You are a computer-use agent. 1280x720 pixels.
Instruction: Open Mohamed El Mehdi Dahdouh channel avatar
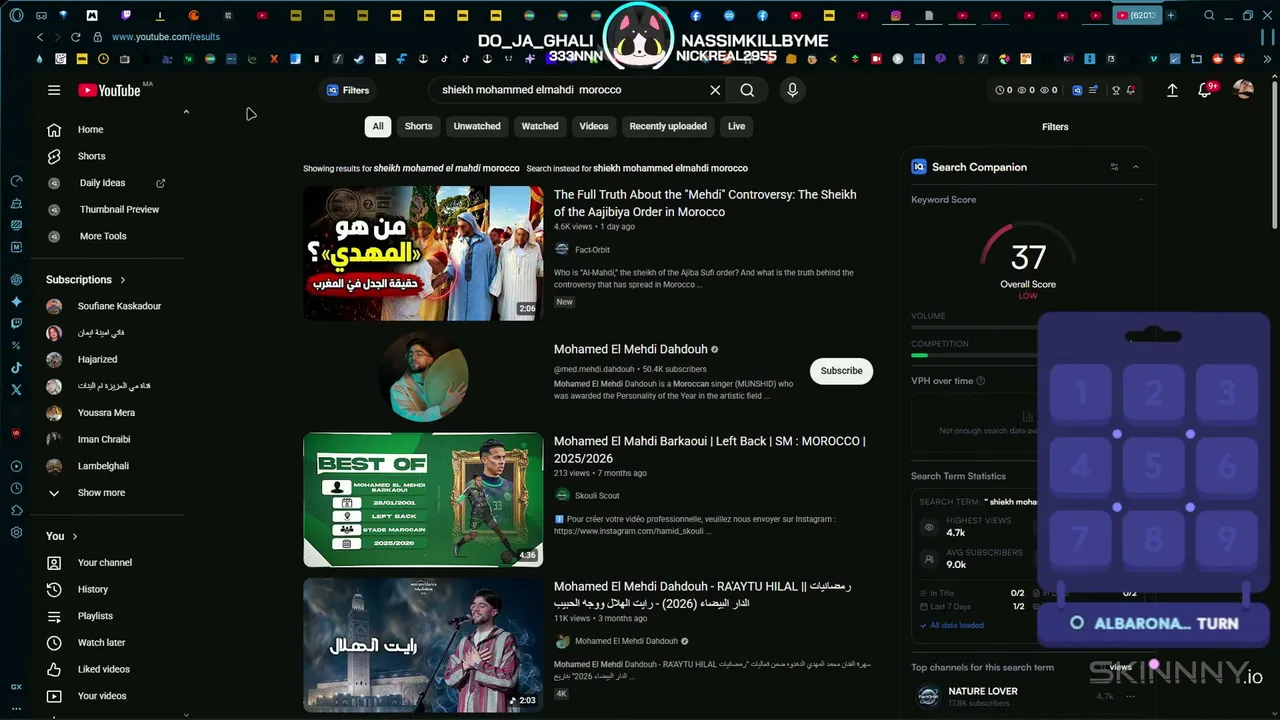pyautogui.click(x=423, y=377)
